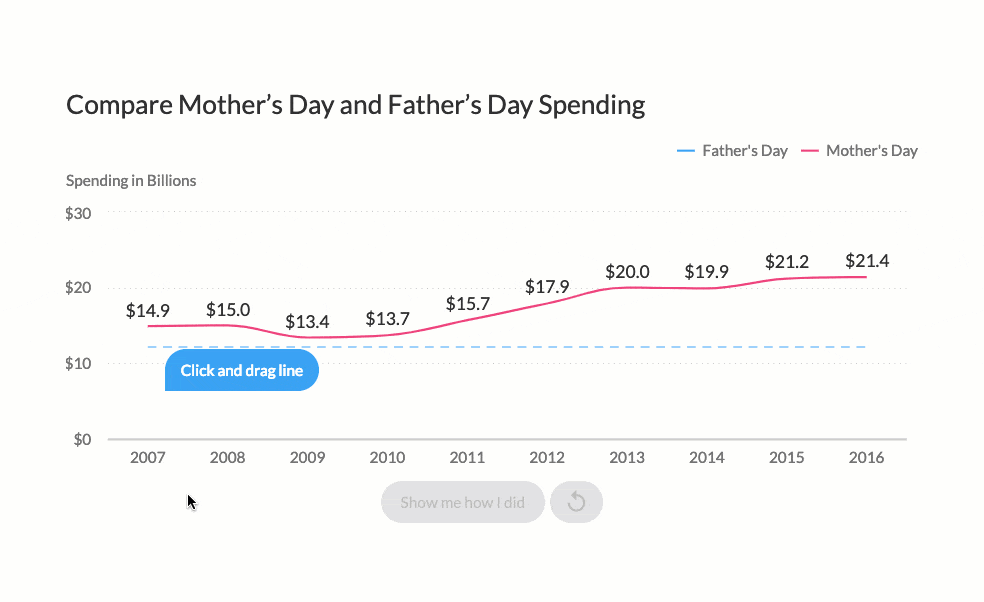
Task: Click the "Click and drag line" tooltip
Action: point(241,371)
